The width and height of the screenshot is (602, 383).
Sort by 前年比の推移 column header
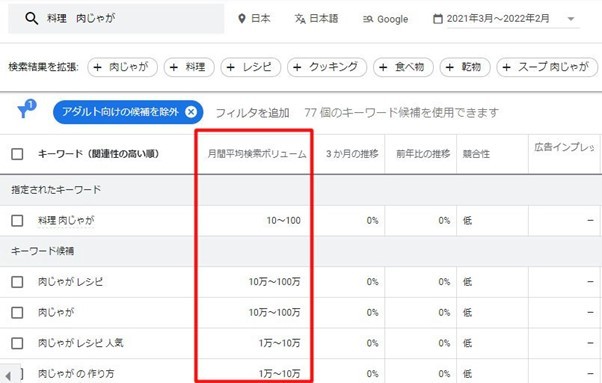point(423,154)
